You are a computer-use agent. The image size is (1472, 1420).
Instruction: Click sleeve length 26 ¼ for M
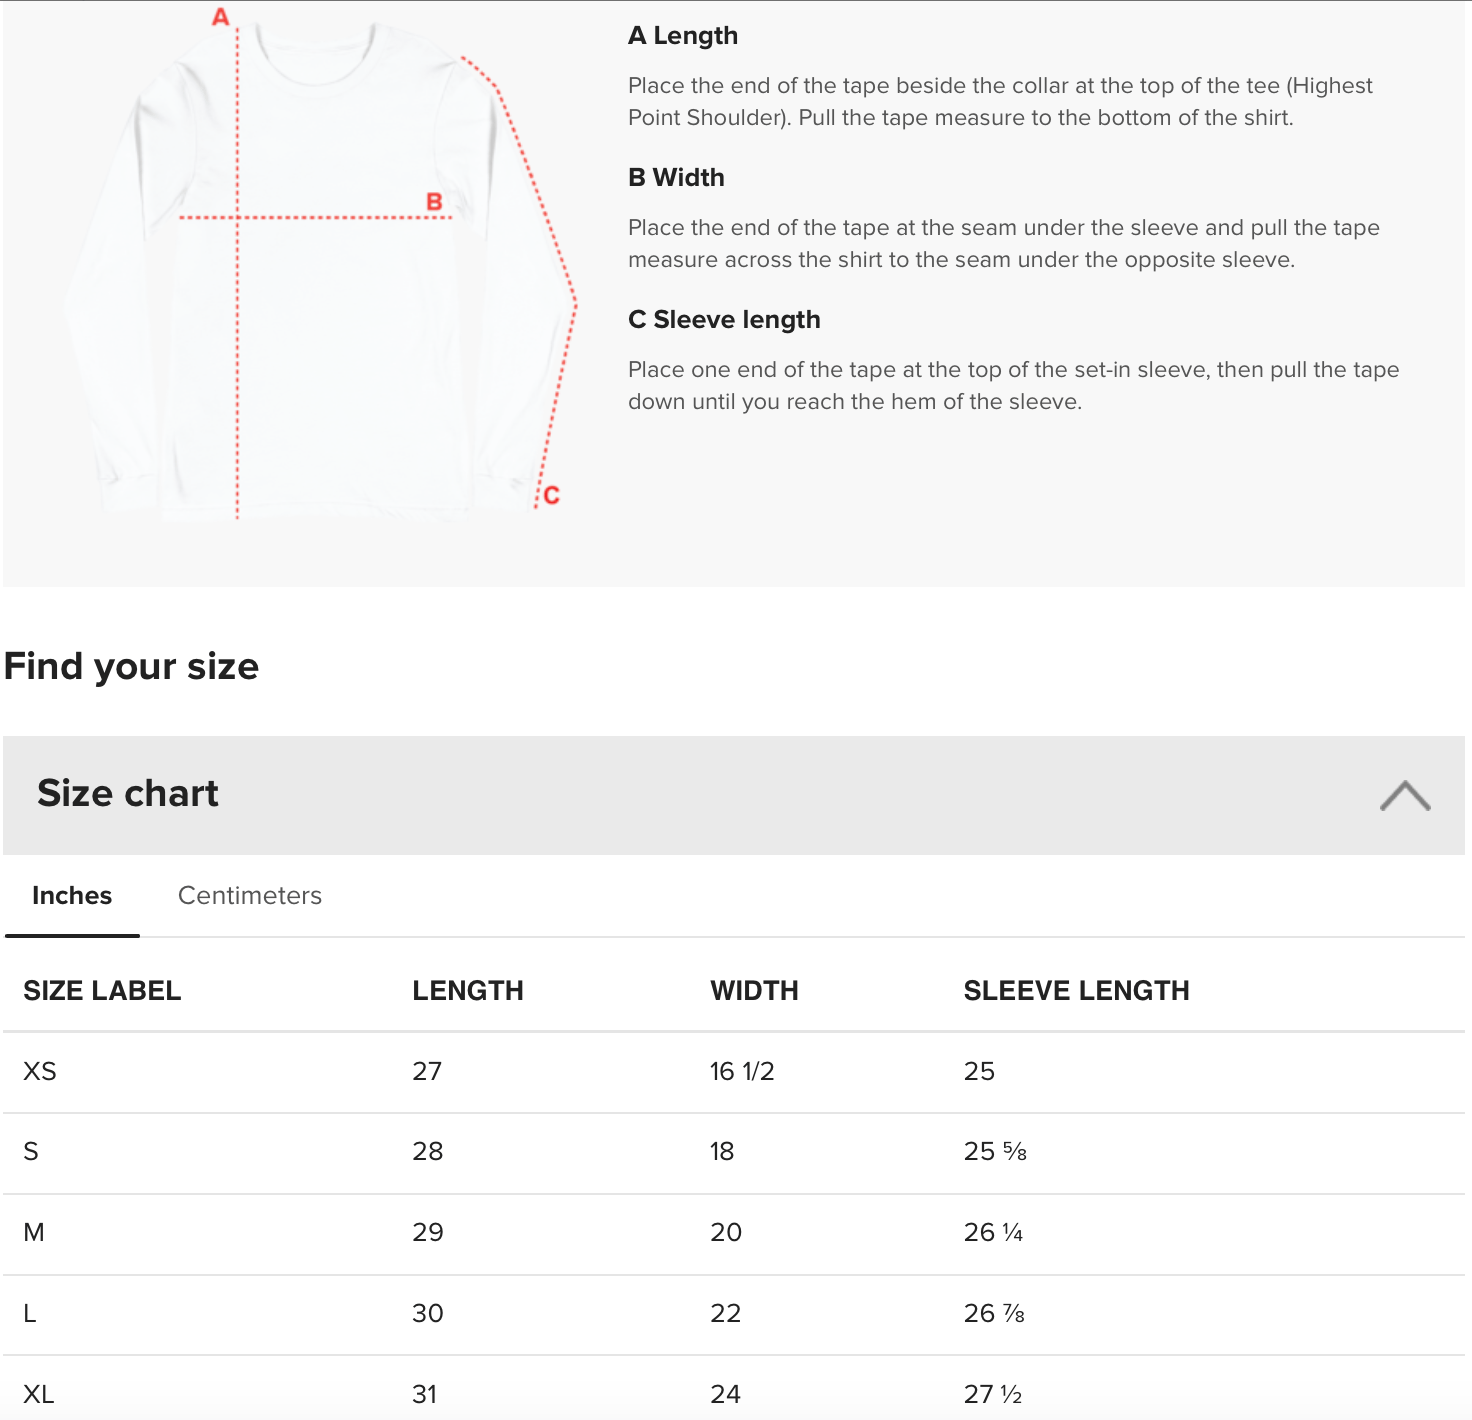coord(993,1233)
